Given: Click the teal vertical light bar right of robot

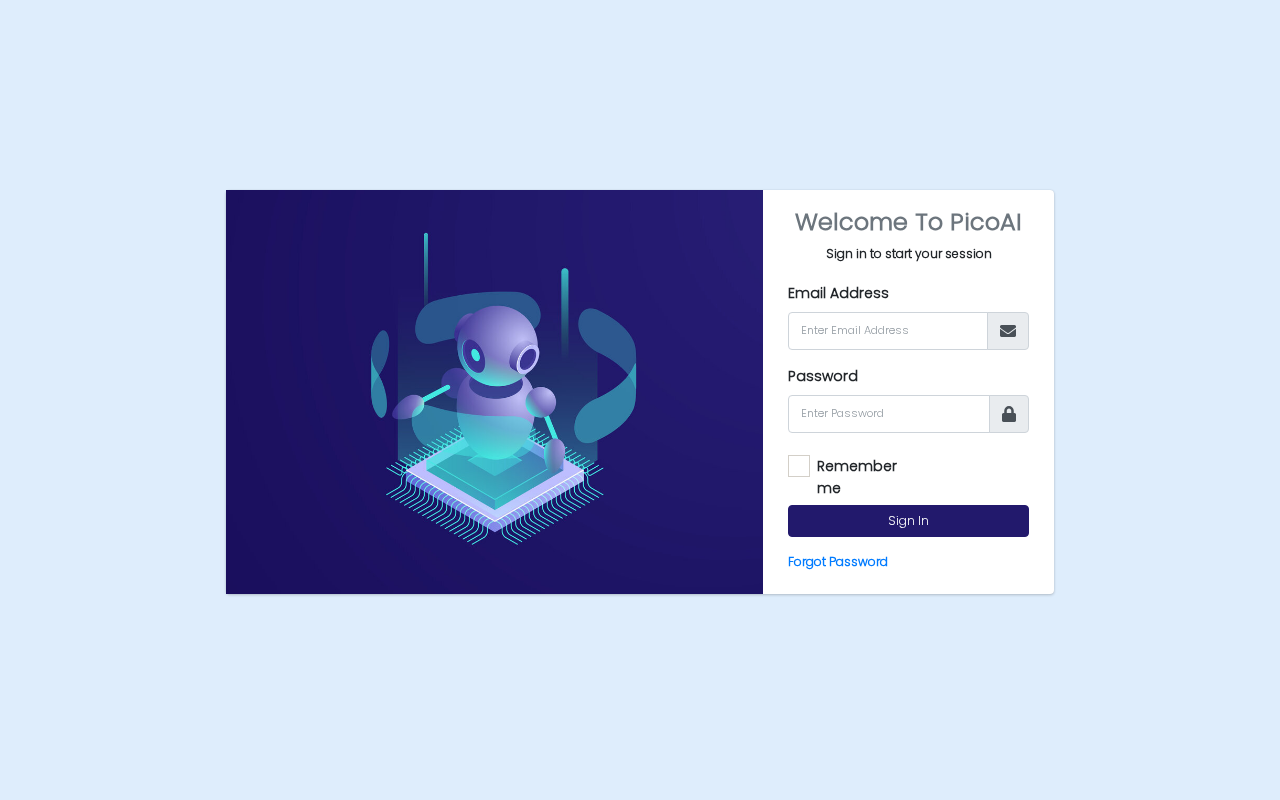Looking at the screenshot, I should (x=565, y=310).
